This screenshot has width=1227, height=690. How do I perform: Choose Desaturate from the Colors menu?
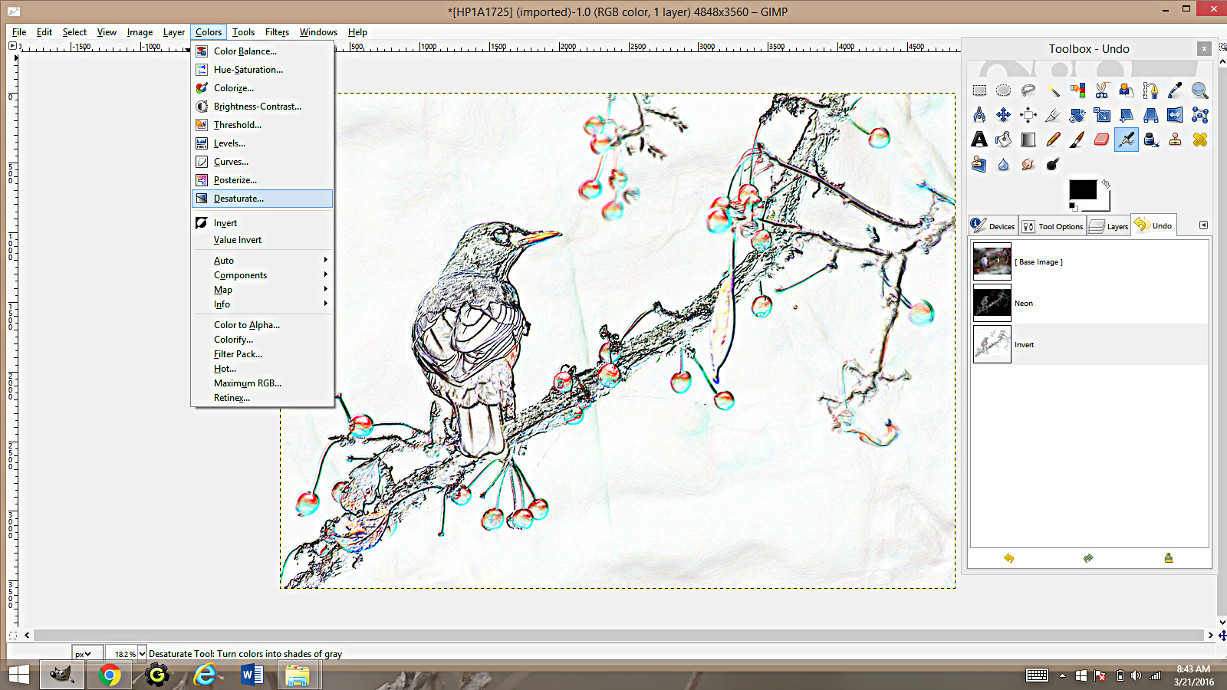pos(262,198)
